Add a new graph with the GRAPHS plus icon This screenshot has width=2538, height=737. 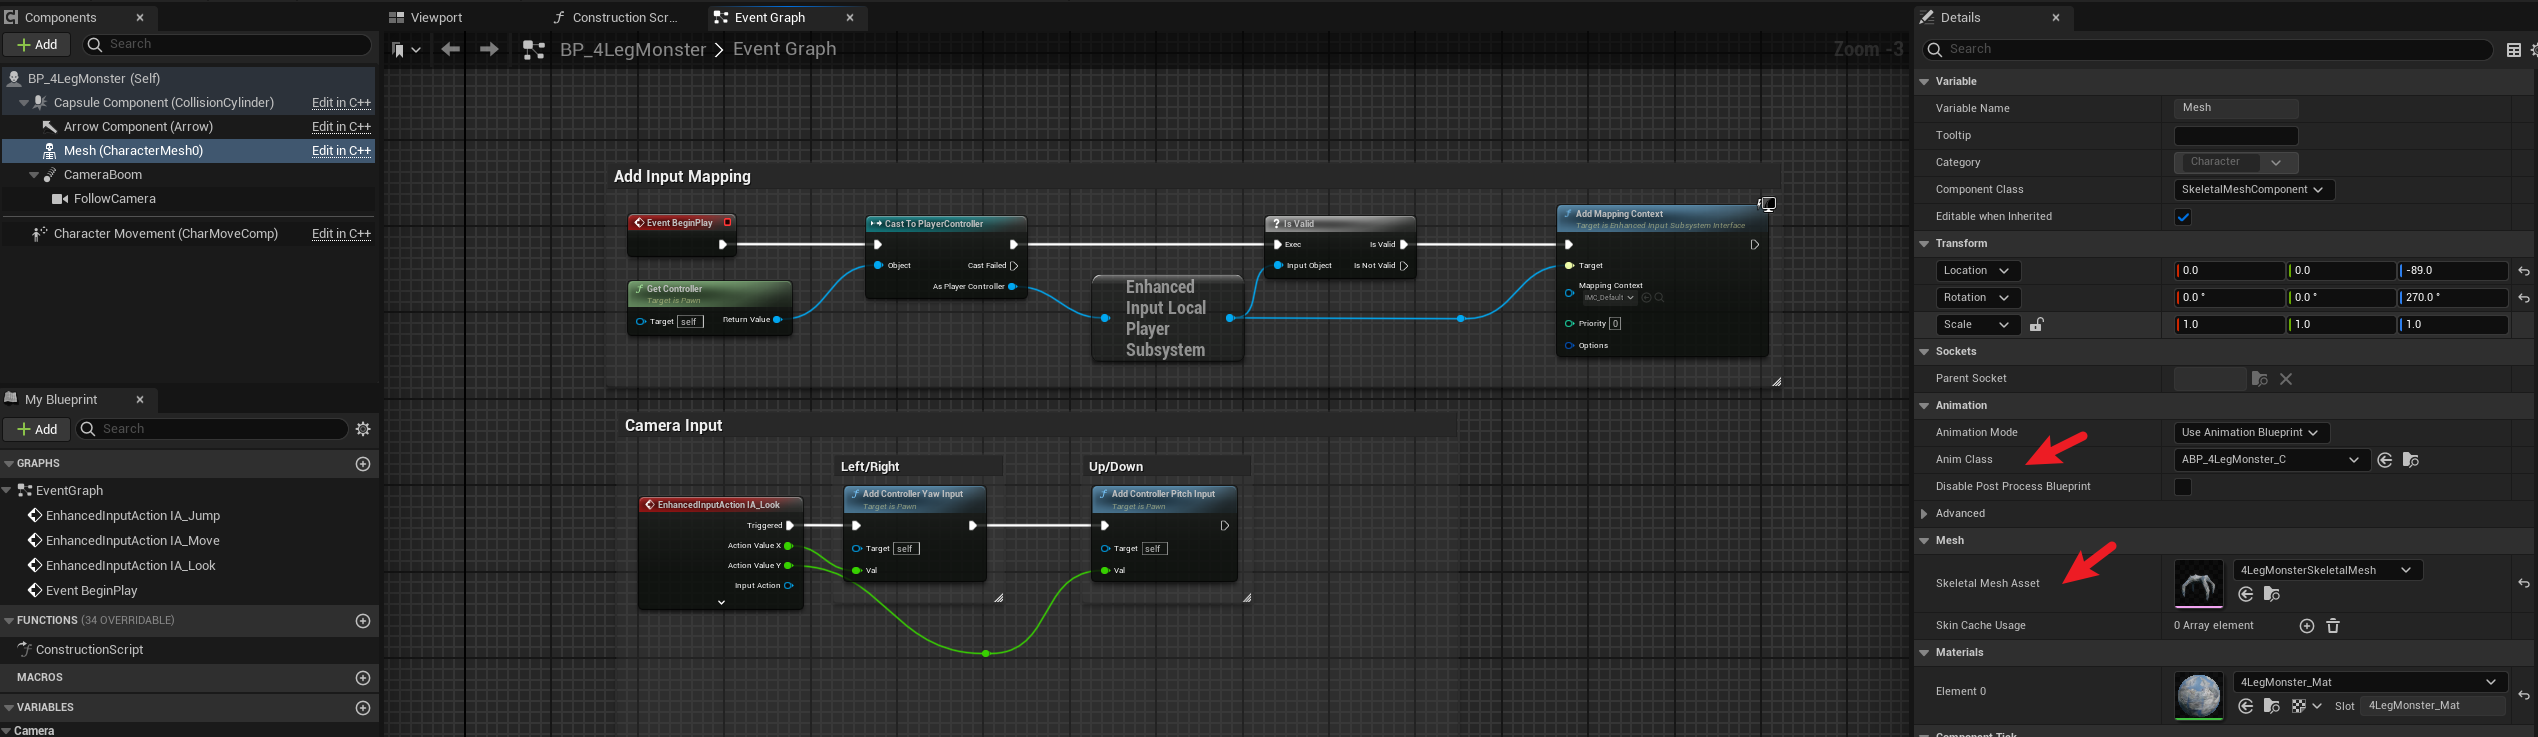click(363, 464)
